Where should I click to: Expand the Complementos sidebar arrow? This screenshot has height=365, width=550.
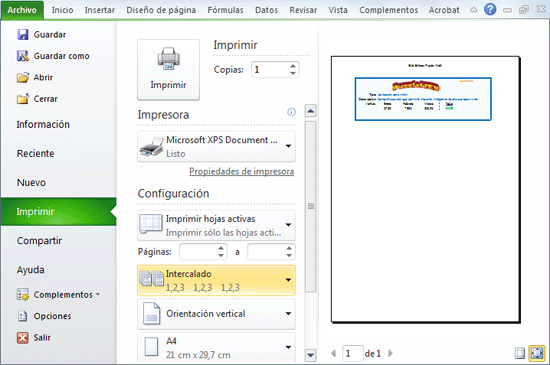pos(98,294)
